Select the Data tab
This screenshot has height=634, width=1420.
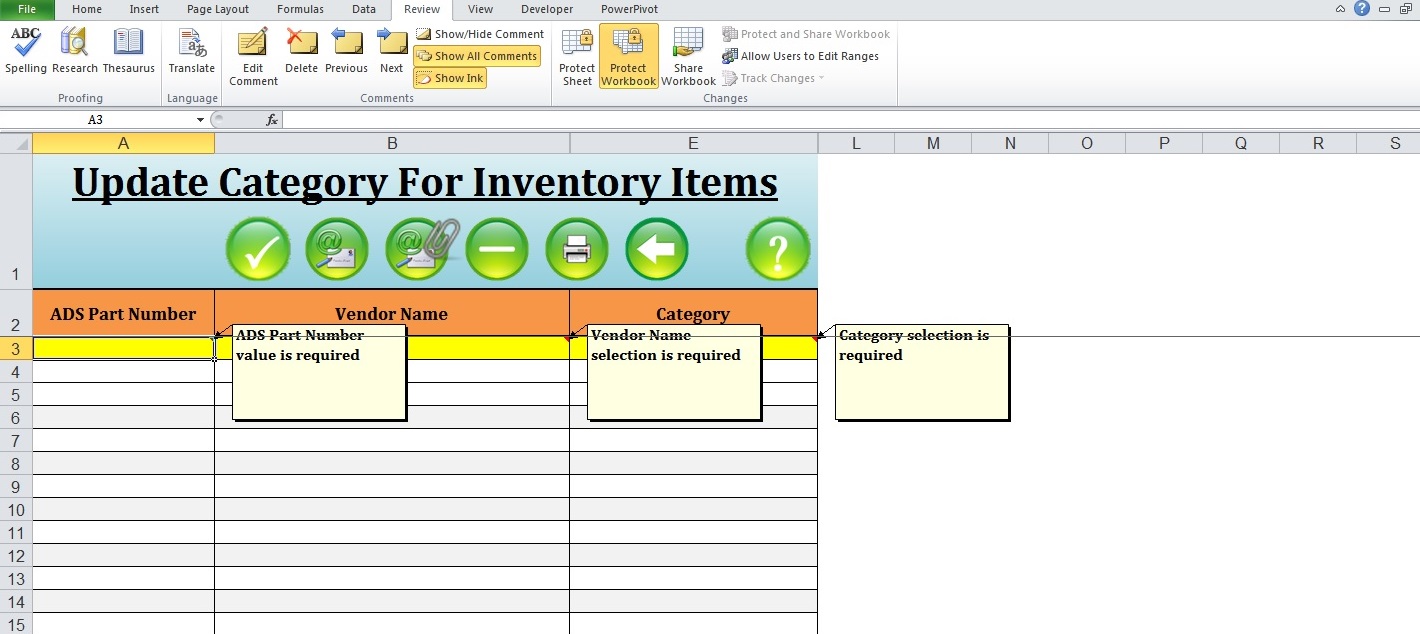coord(364,9)
